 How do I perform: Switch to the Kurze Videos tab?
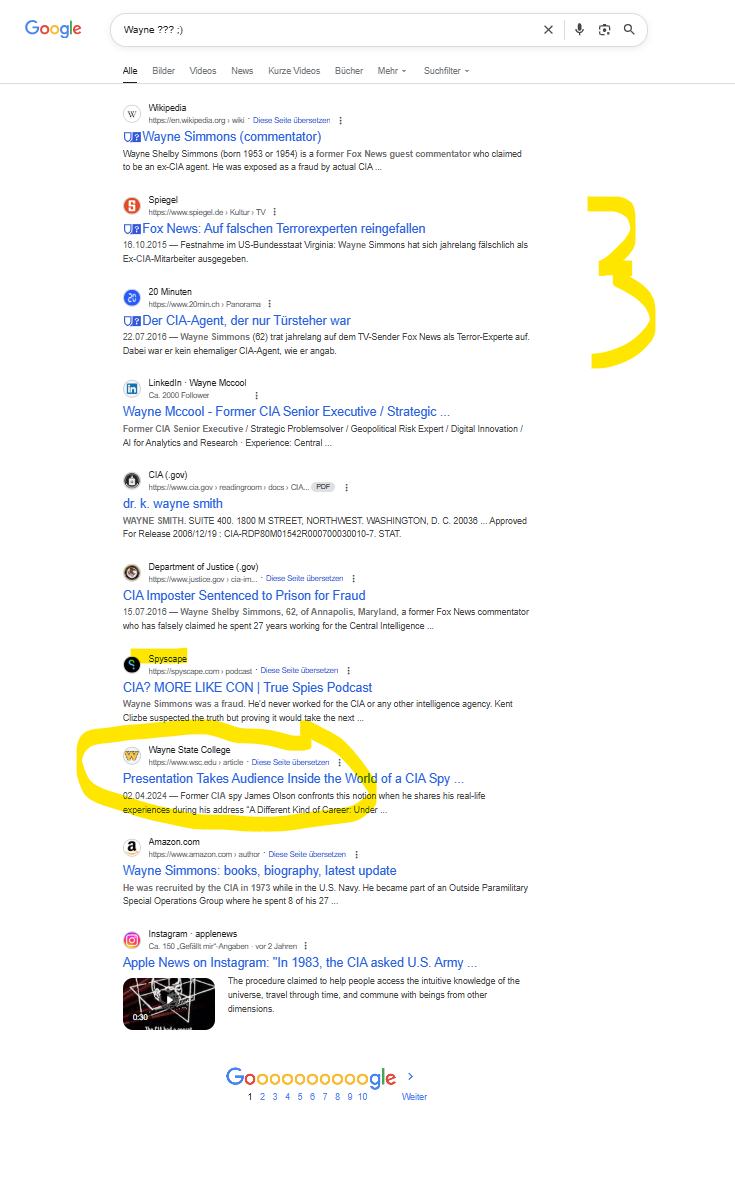[294, 71]
